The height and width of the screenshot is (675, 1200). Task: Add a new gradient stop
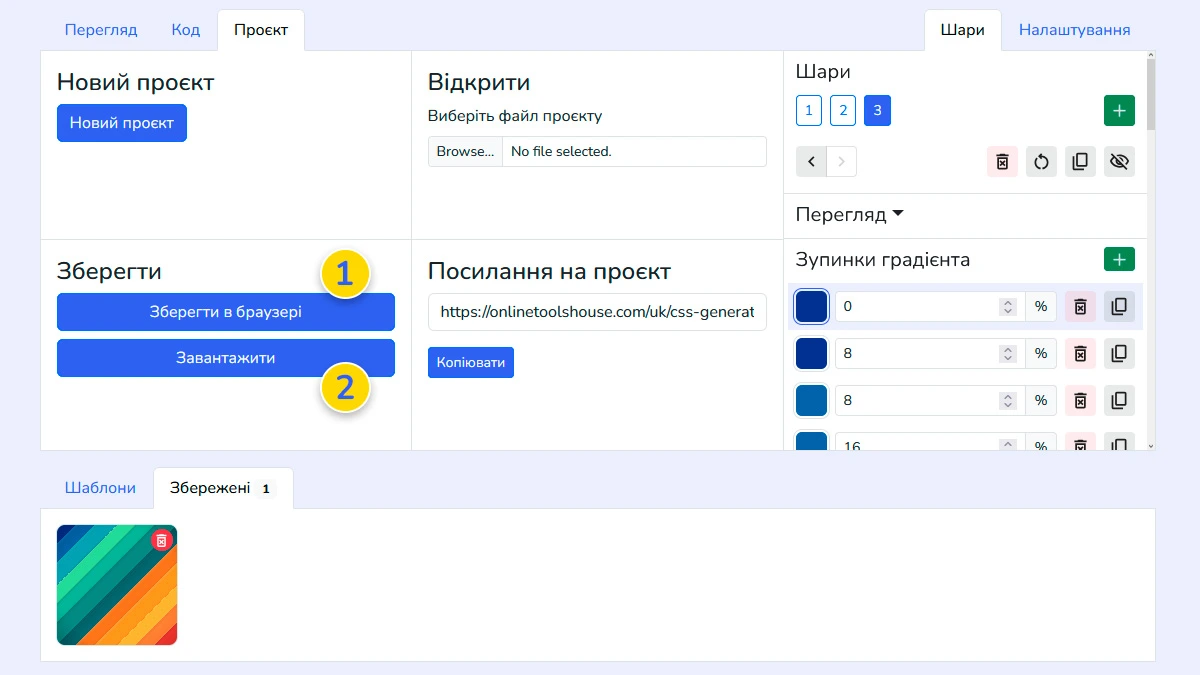1119,258
